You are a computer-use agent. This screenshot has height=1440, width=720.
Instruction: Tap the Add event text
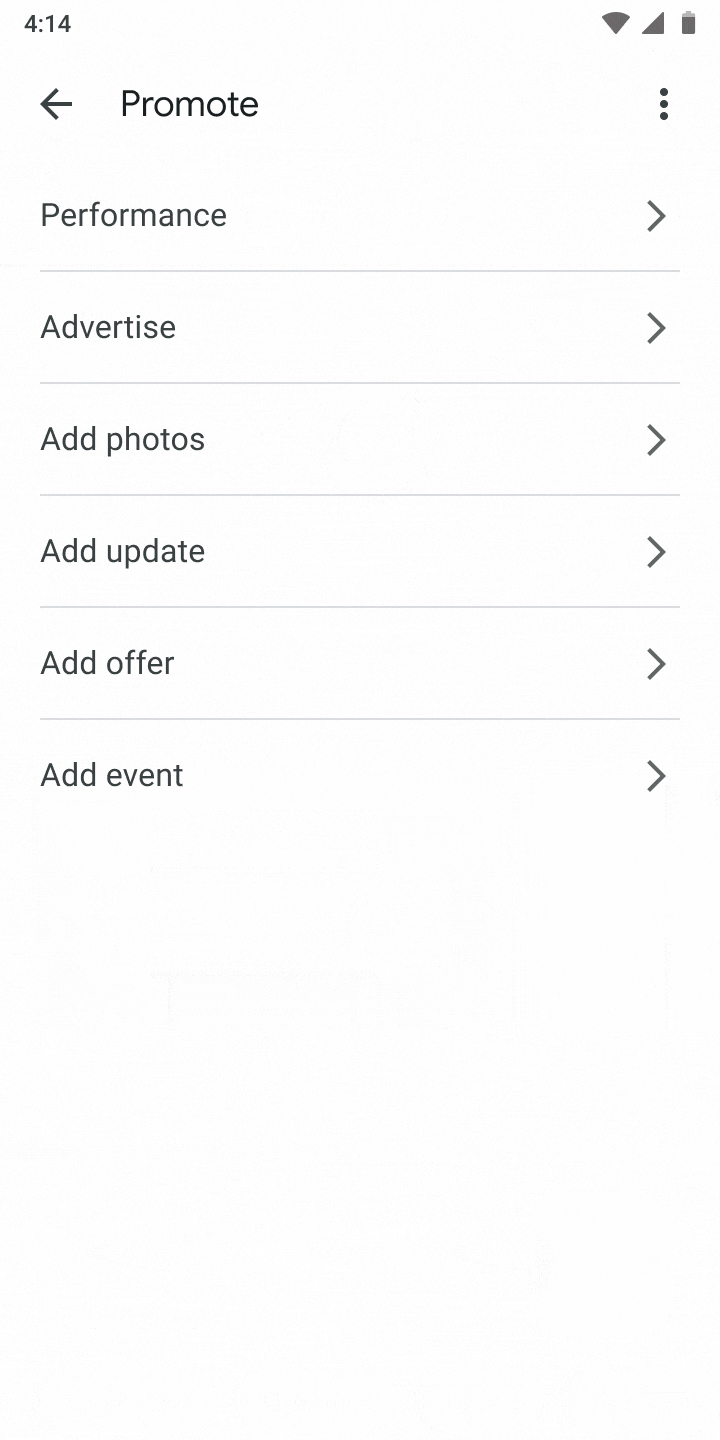point(112,776)
